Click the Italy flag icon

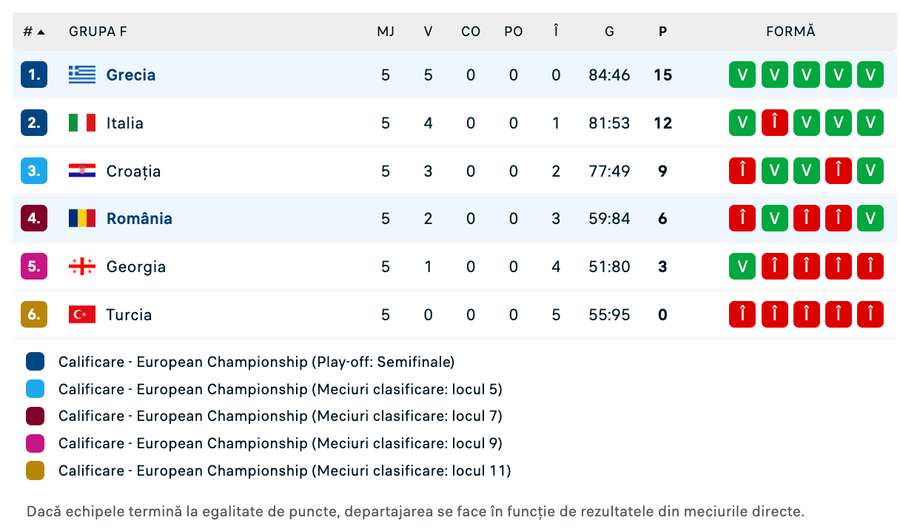(x=82, y=123)
